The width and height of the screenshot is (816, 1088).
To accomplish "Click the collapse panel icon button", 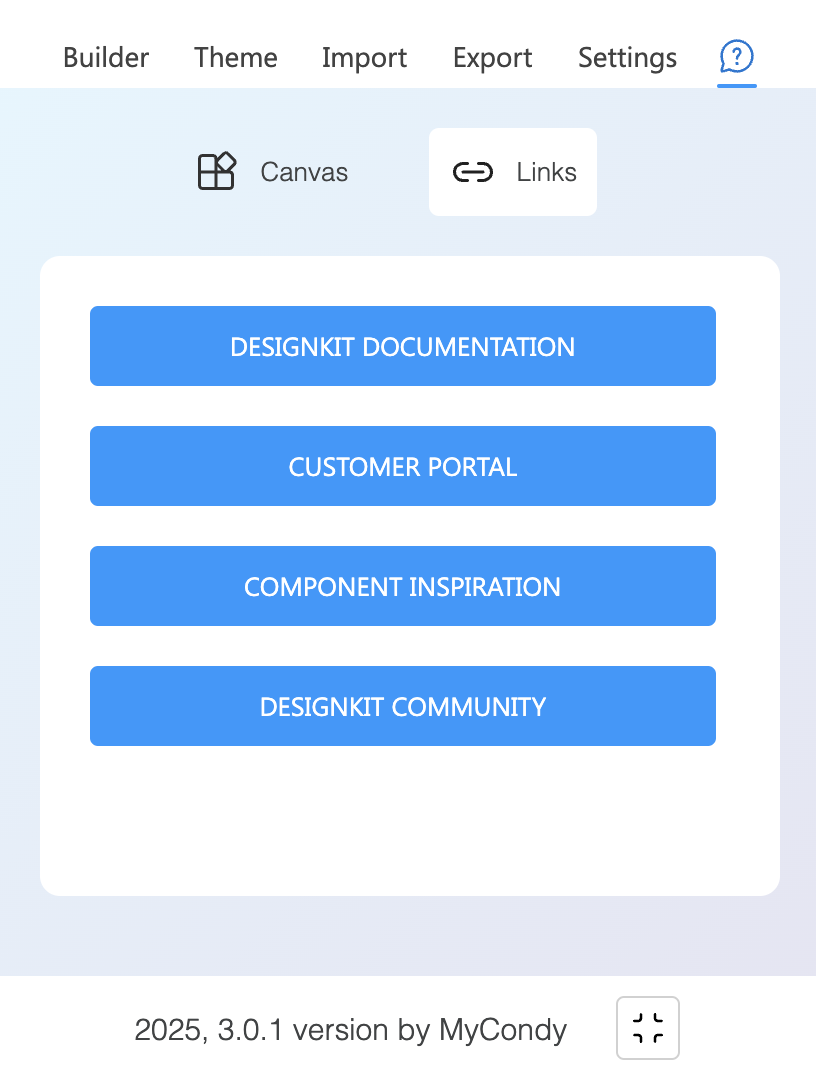I will 647,1028.
